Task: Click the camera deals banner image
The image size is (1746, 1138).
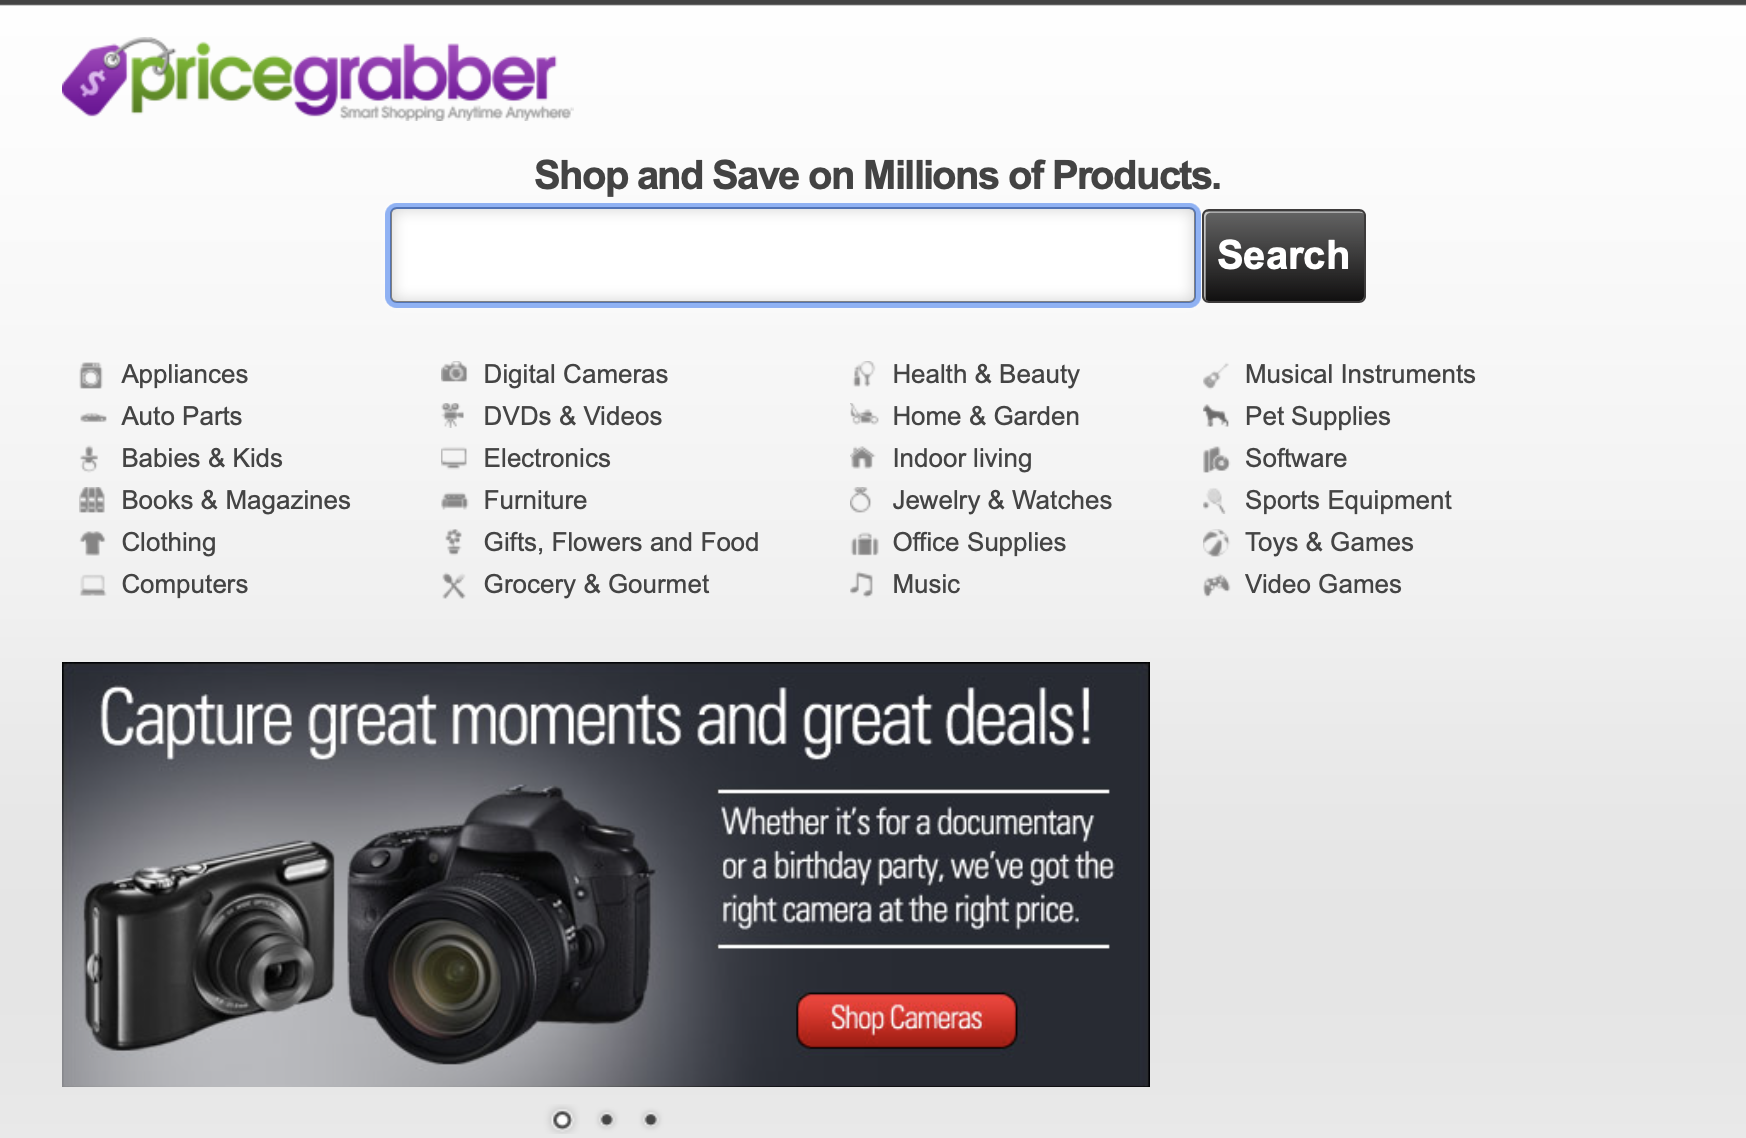Action: click(606, 875)
